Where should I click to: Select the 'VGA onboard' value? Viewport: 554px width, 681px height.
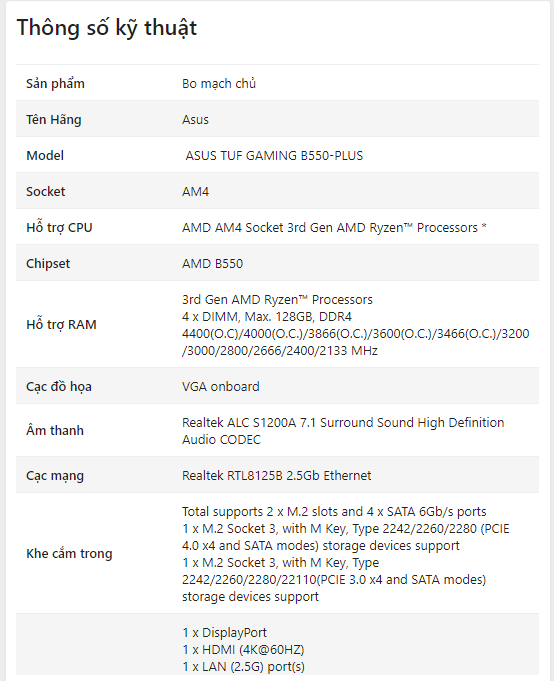221,387
